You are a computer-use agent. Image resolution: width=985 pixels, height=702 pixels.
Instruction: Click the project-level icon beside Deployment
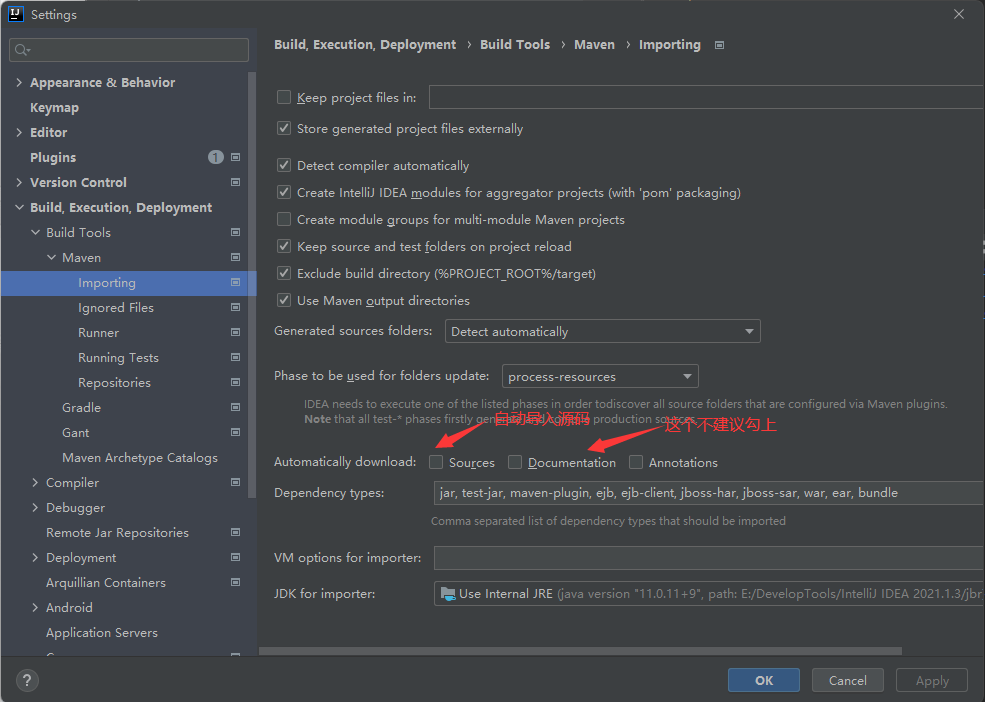pos(236,557)
